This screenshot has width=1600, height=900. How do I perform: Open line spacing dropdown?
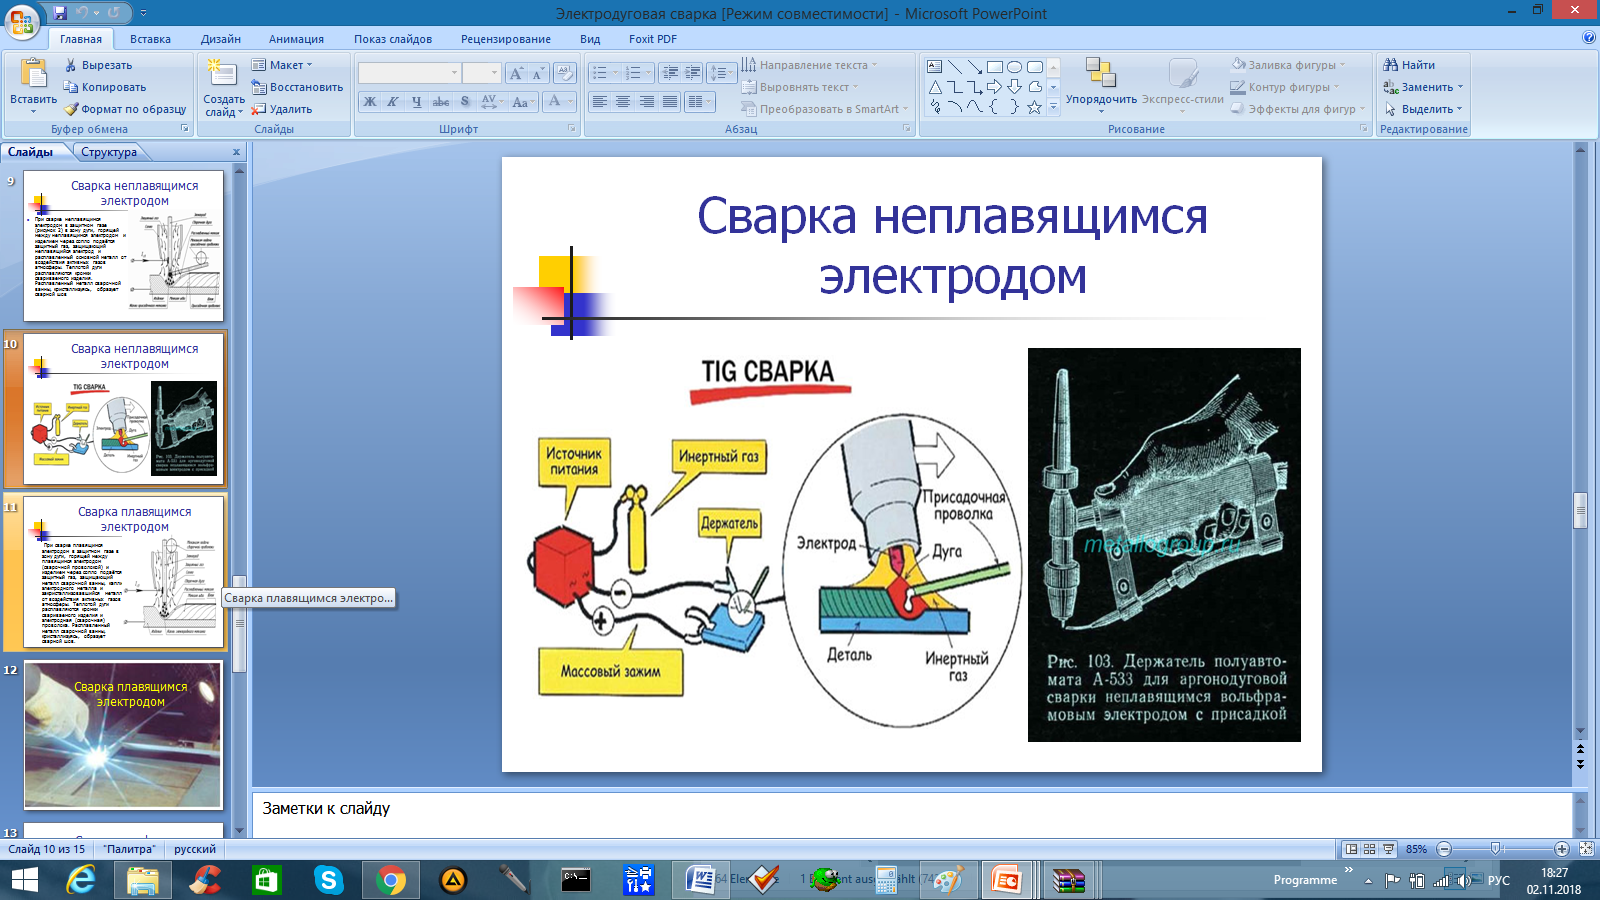pos(720,73)
